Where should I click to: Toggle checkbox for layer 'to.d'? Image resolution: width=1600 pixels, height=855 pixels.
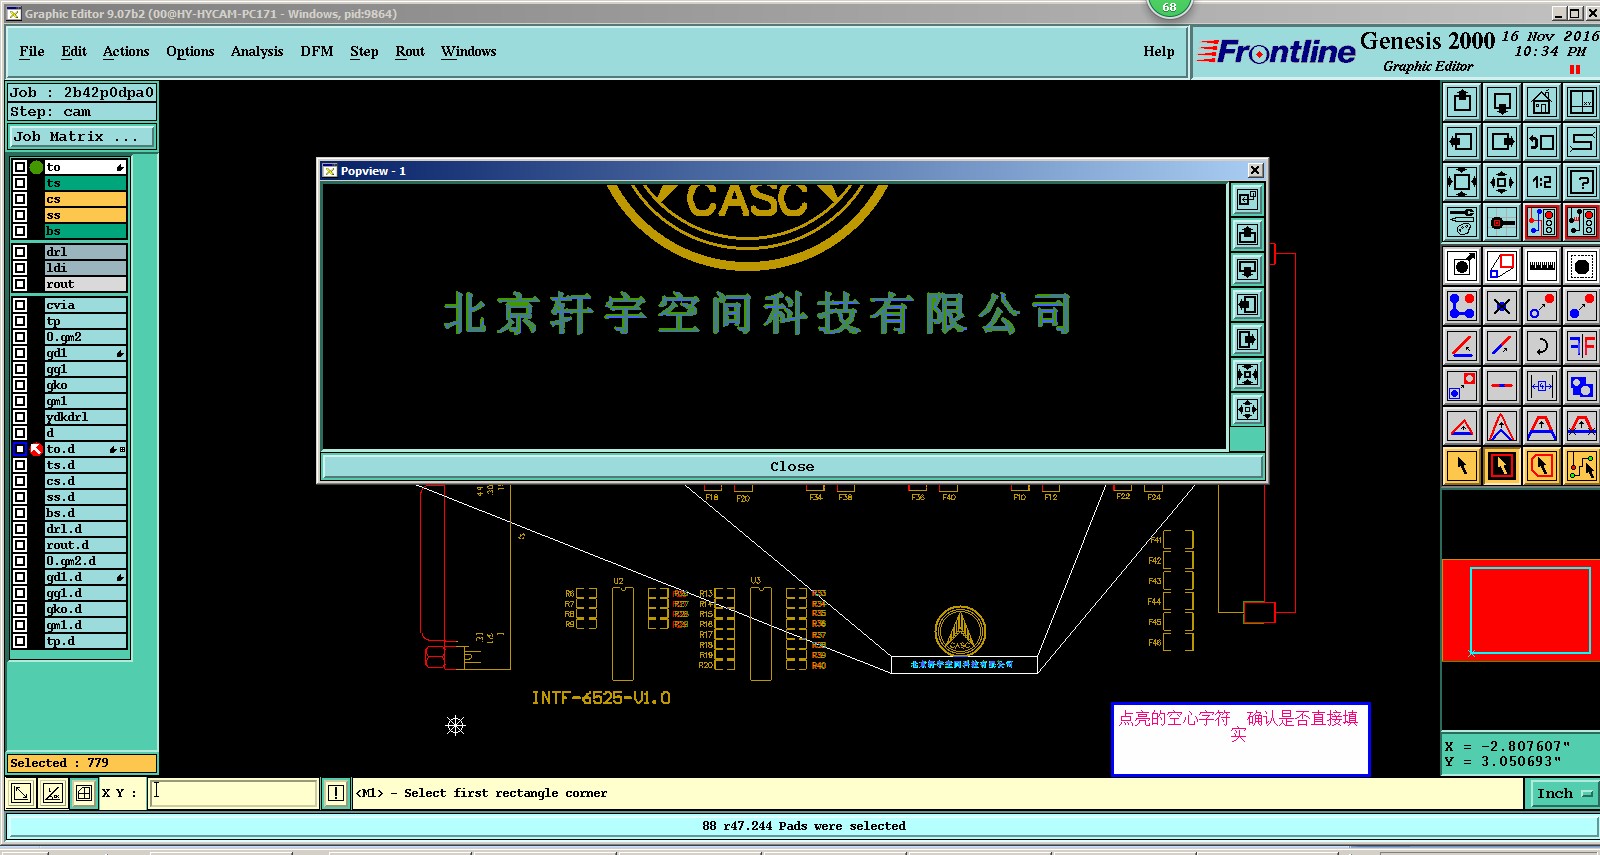20,449
